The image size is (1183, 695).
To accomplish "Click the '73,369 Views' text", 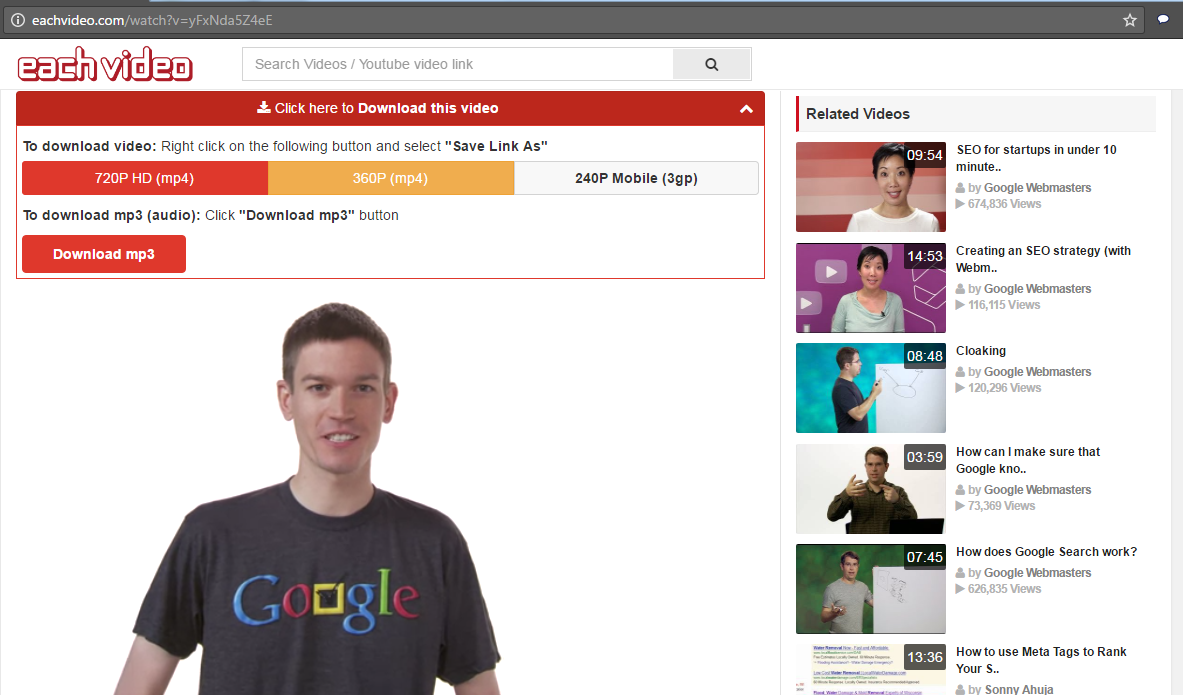I will click(x=995, y=506).
